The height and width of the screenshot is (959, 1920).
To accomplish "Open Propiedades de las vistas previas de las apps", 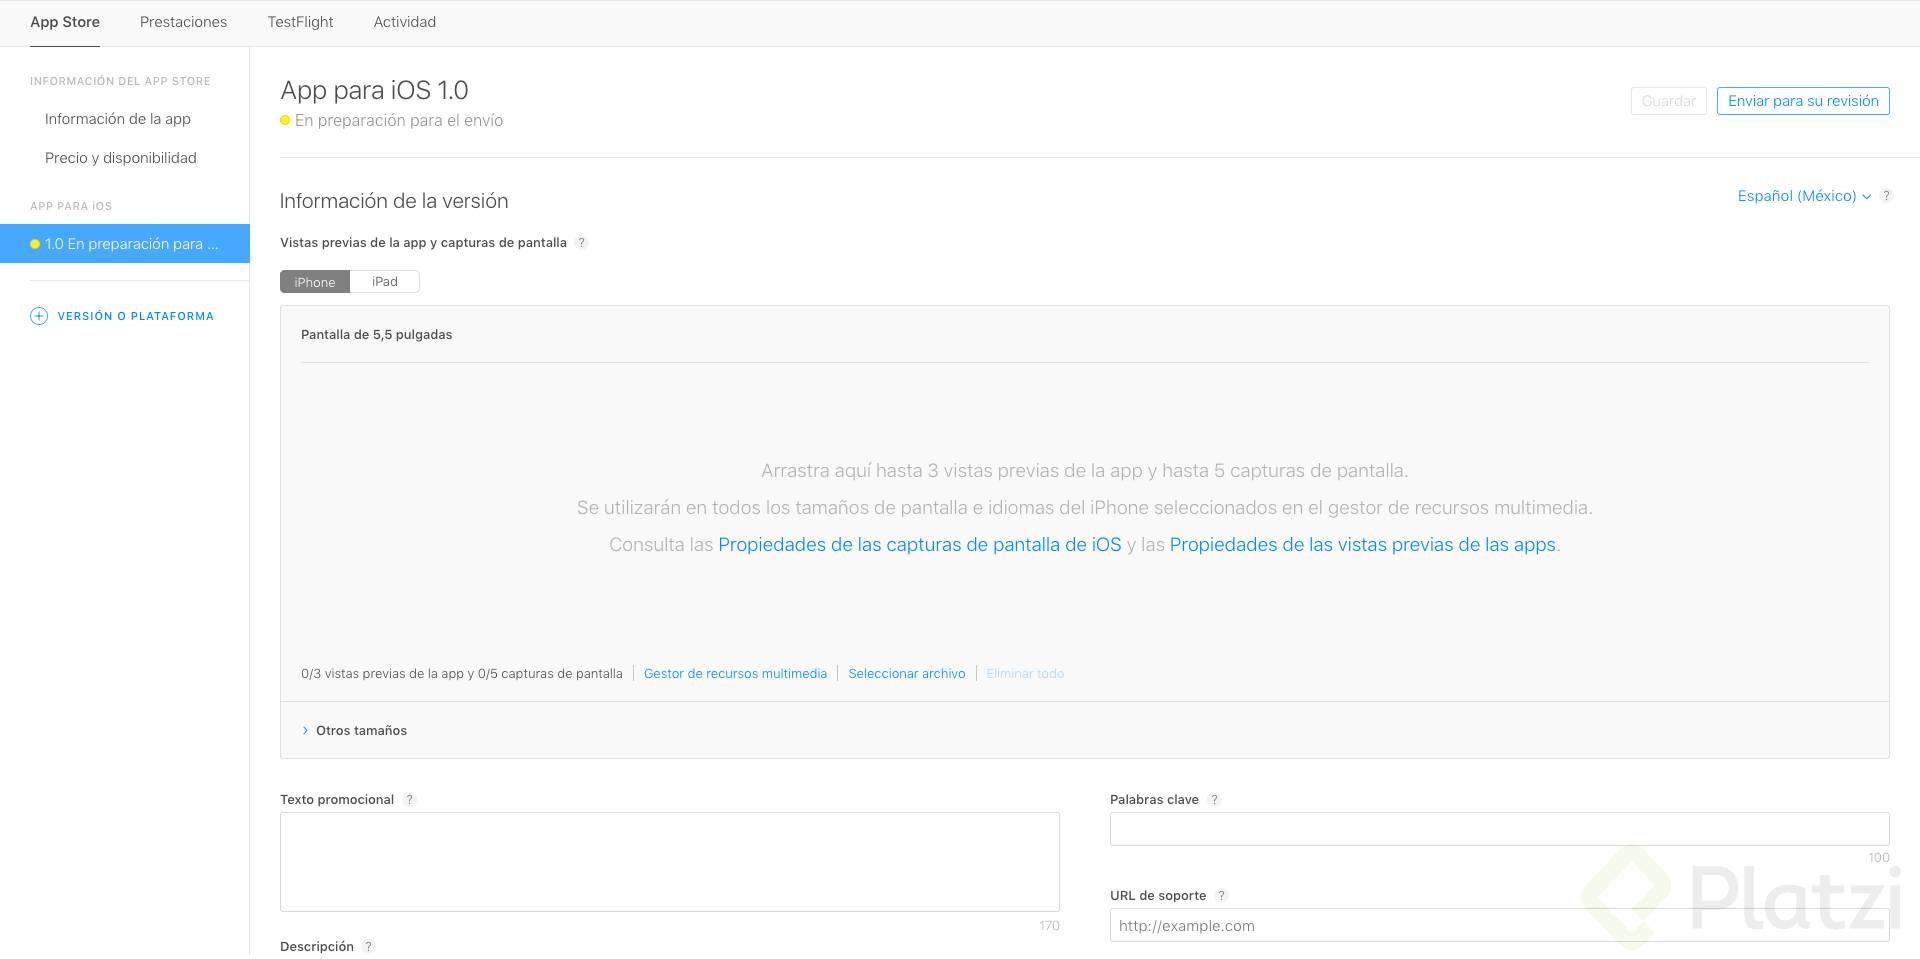I will [1363, 545].
